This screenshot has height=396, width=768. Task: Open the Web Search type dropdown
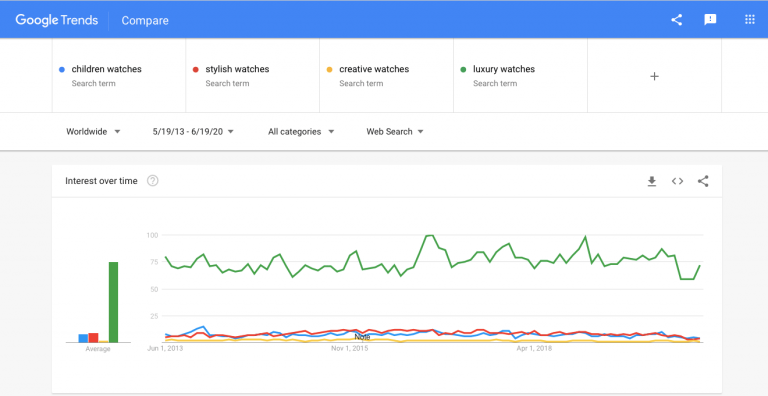395,131
